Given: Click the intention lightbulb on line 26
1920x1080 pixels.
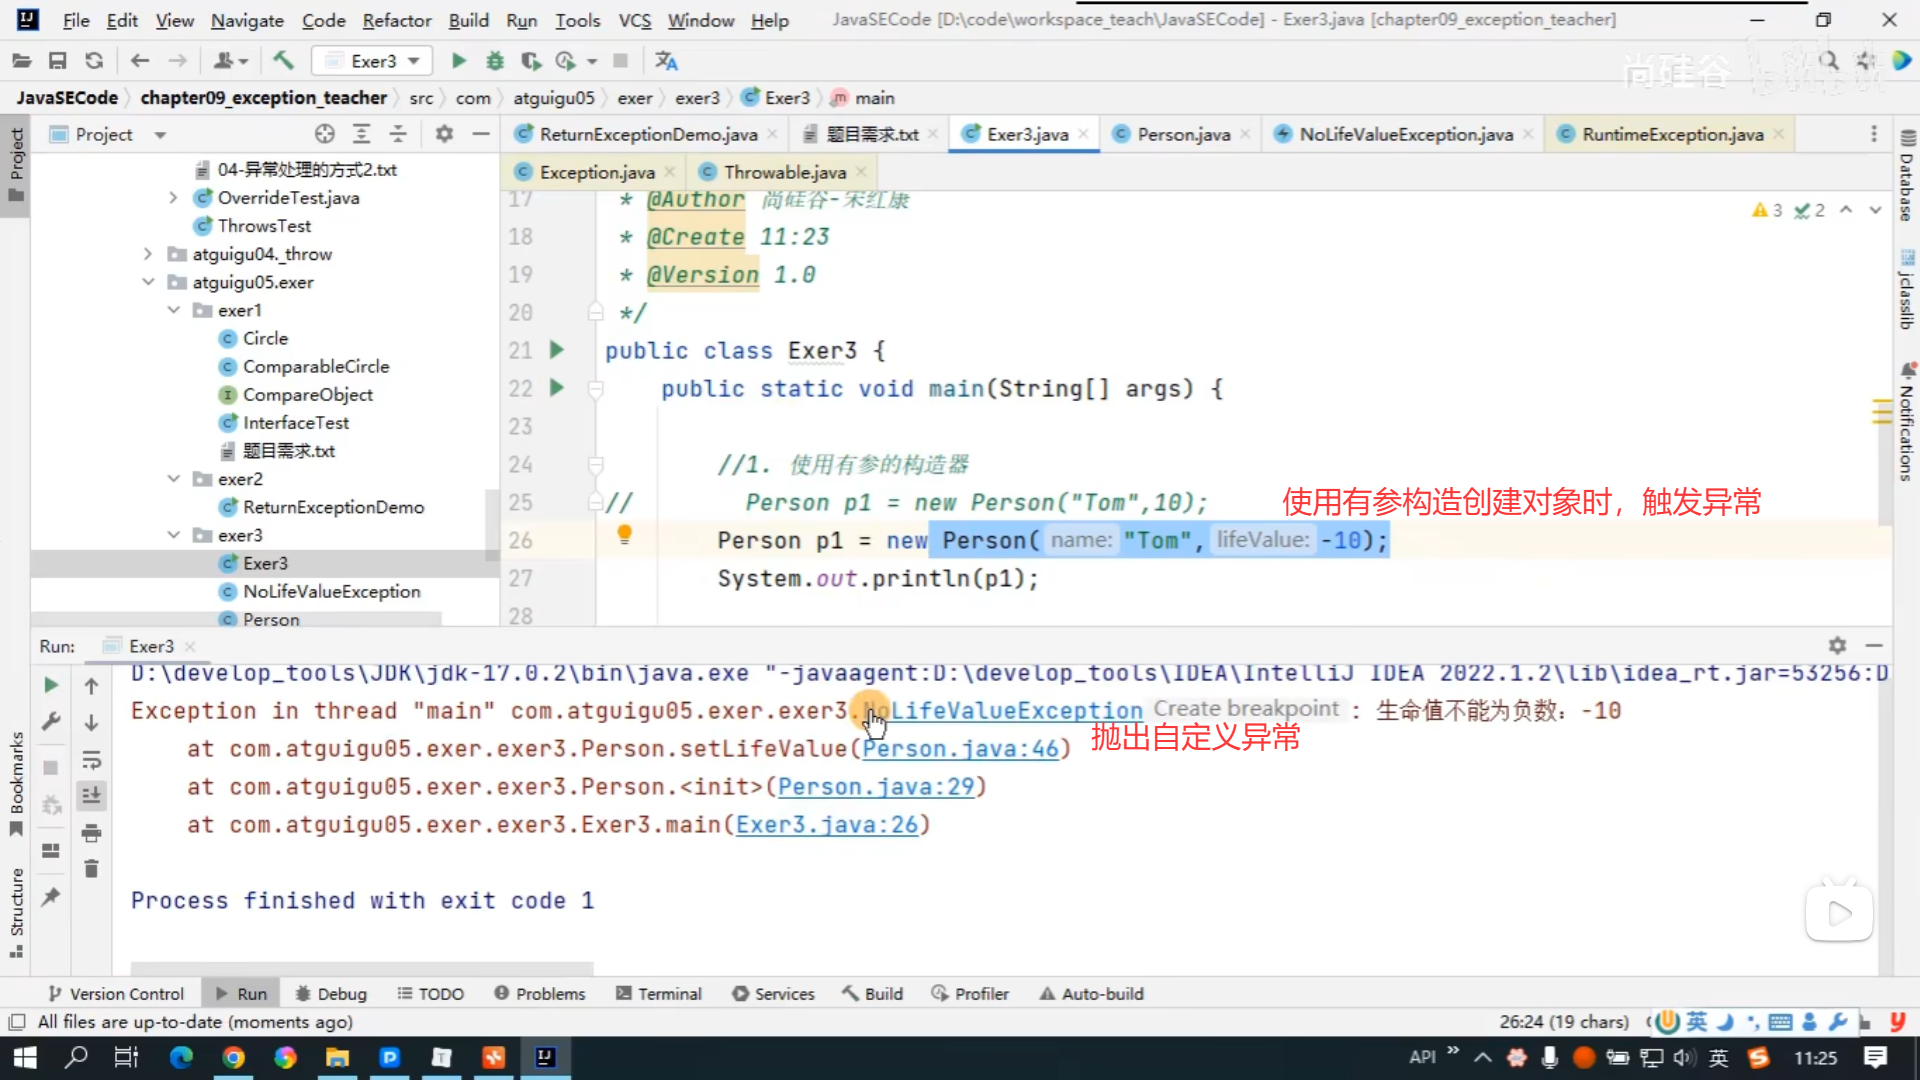Looking at the screenshot, I should tap(624, 535).
